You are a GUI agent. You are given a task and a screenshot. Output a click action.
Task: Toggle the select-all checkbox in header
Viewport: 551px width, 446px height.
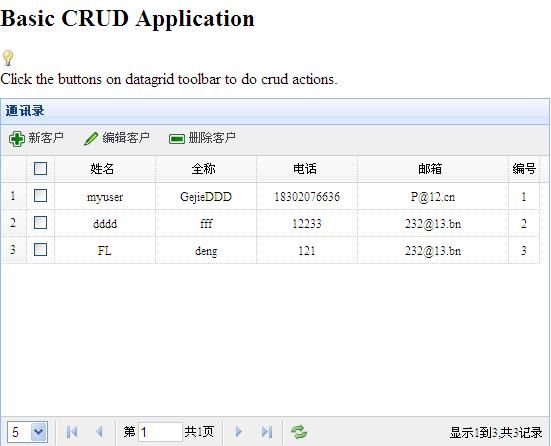click(40, 168)
